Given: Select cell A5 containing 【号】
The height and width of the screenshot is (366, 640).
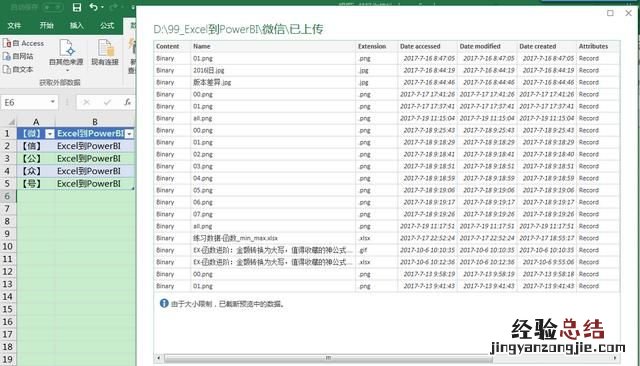Looking at the screenshot, I should tap(36, 184).
